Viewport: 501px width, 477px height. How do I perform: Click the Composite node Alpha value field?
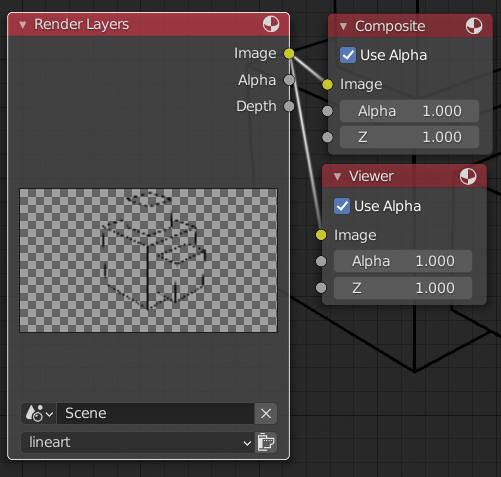pos(409,111)
